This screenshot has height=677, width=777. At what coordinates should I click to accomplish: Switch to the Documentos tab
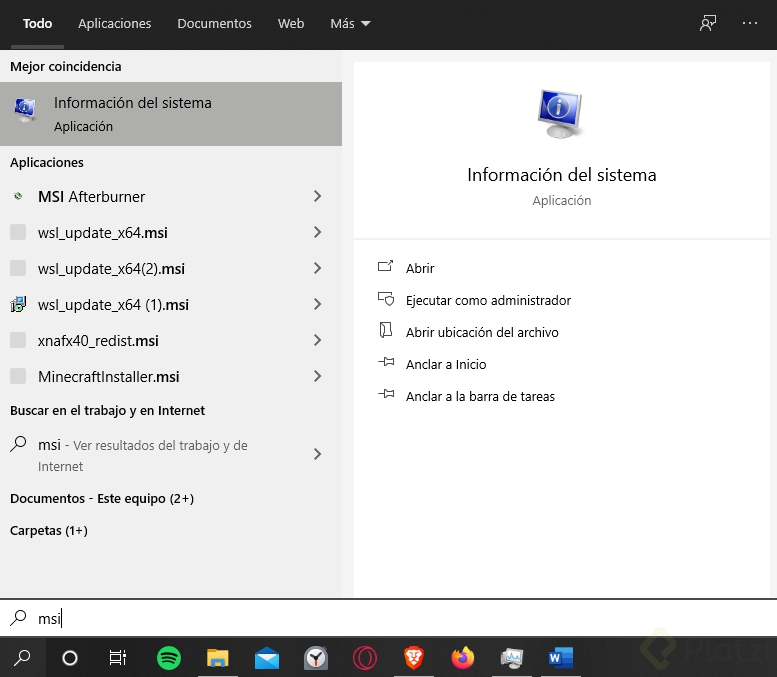(x=214, y=23)
